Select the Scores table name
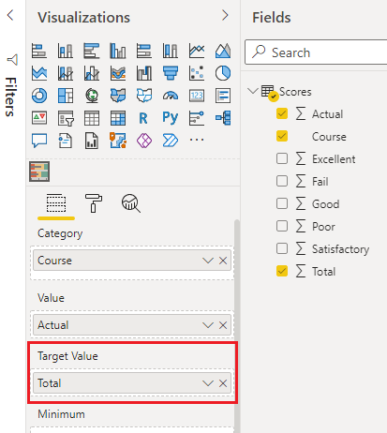 tap(295, 92)
